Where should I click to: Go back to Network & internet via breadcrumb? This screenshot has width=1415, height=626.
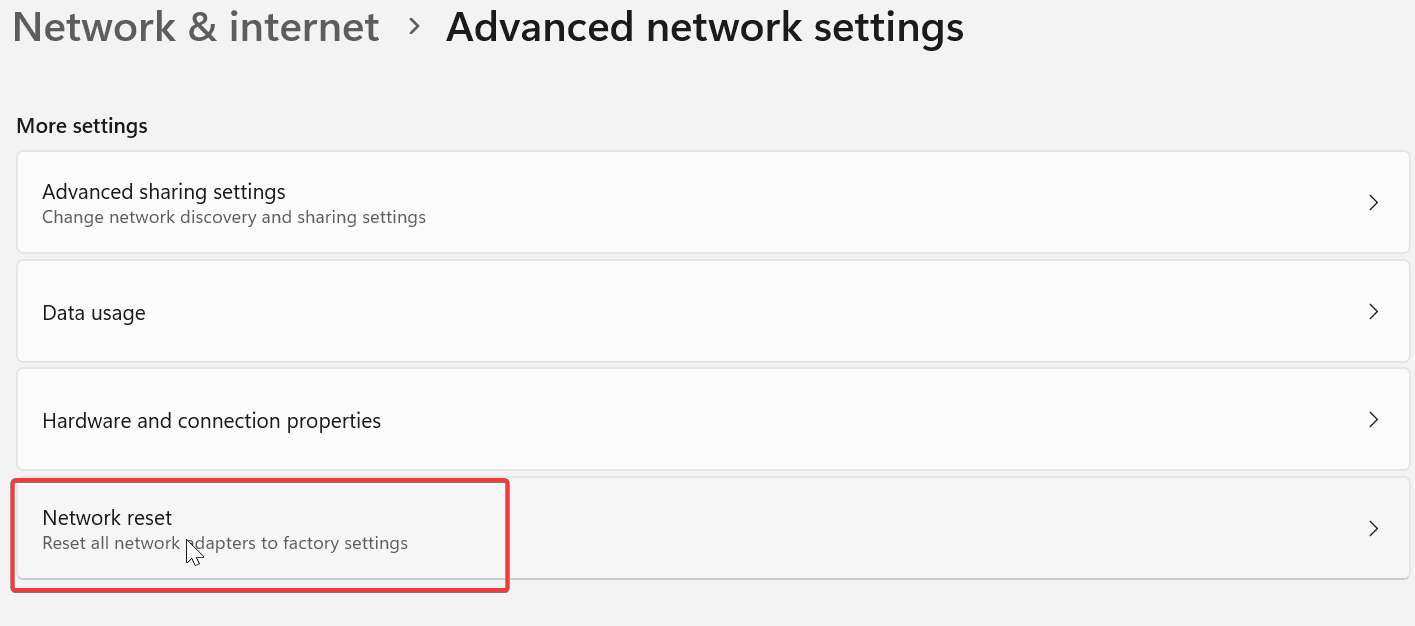pos(195,27)
